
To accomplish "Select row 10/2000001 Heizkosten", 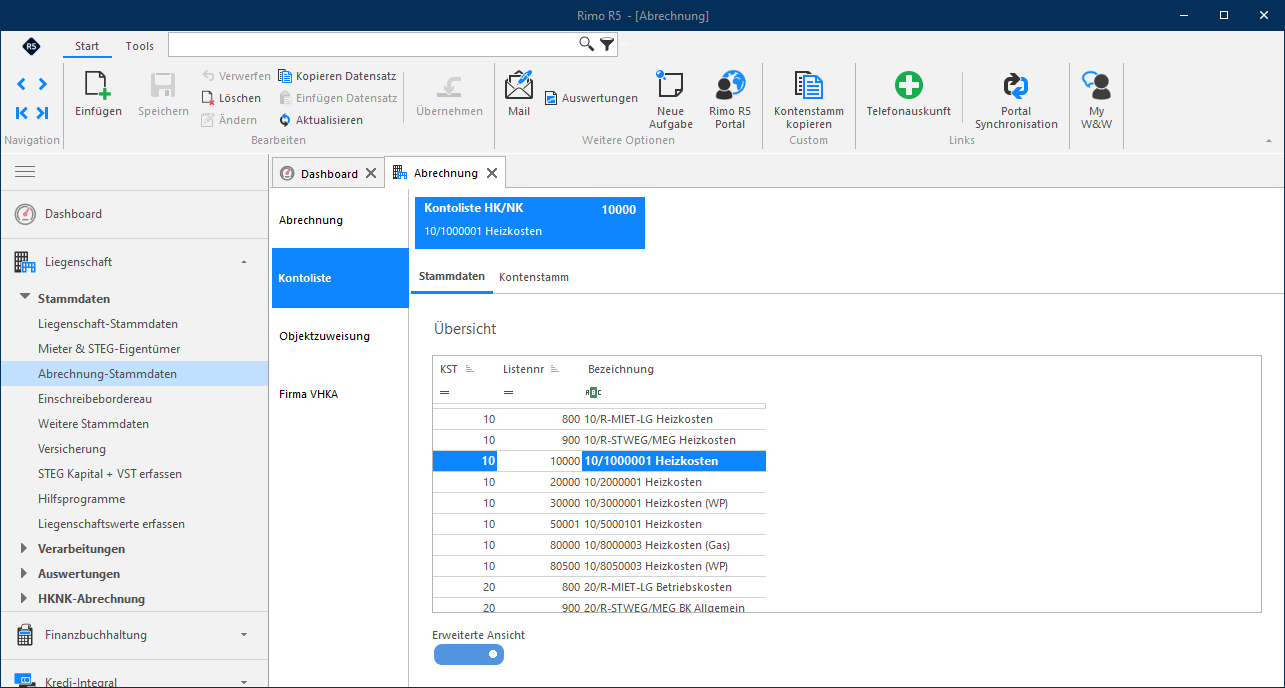I will [599, 482].
